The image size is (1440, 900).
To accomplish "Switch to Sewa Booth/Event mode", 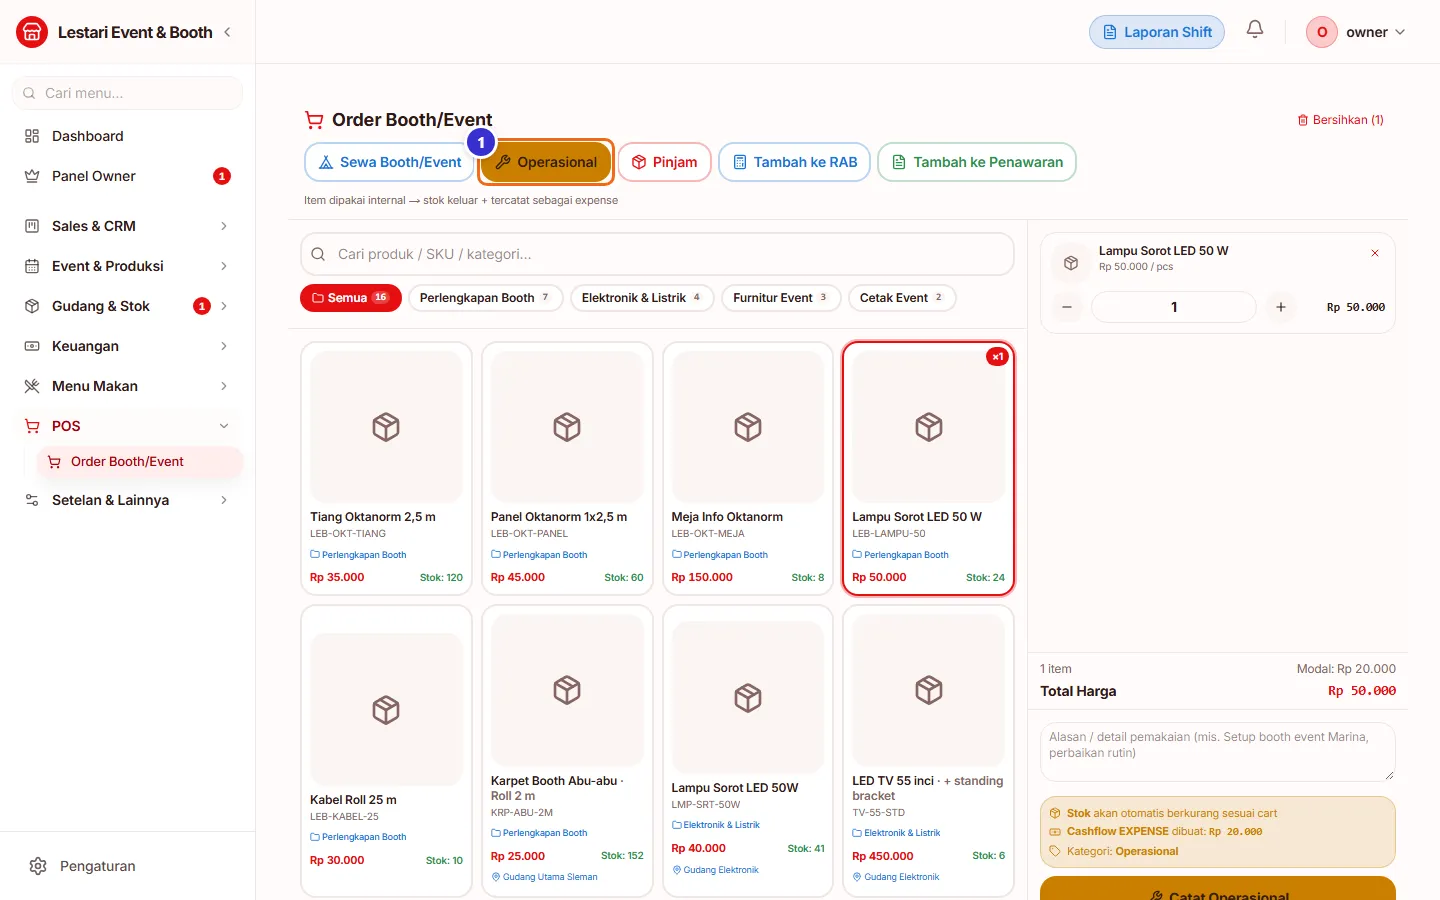I will click(390, 162).
